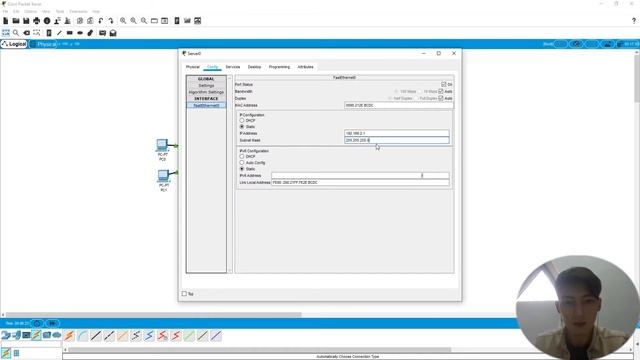Open the Network Devices category icon
This screenshot has width=640, height=360.
[x=6, y=335]
